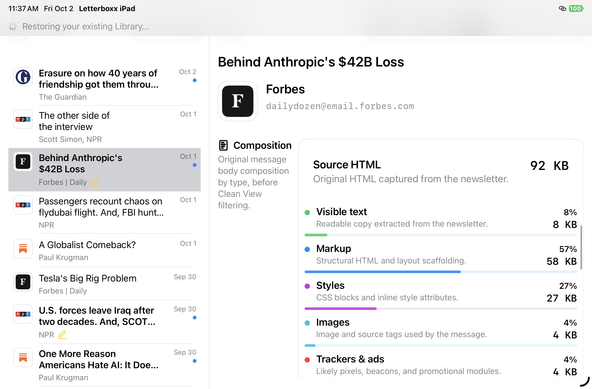Click the dailydozen@email.forbes.com sender address

pos(340,106)
